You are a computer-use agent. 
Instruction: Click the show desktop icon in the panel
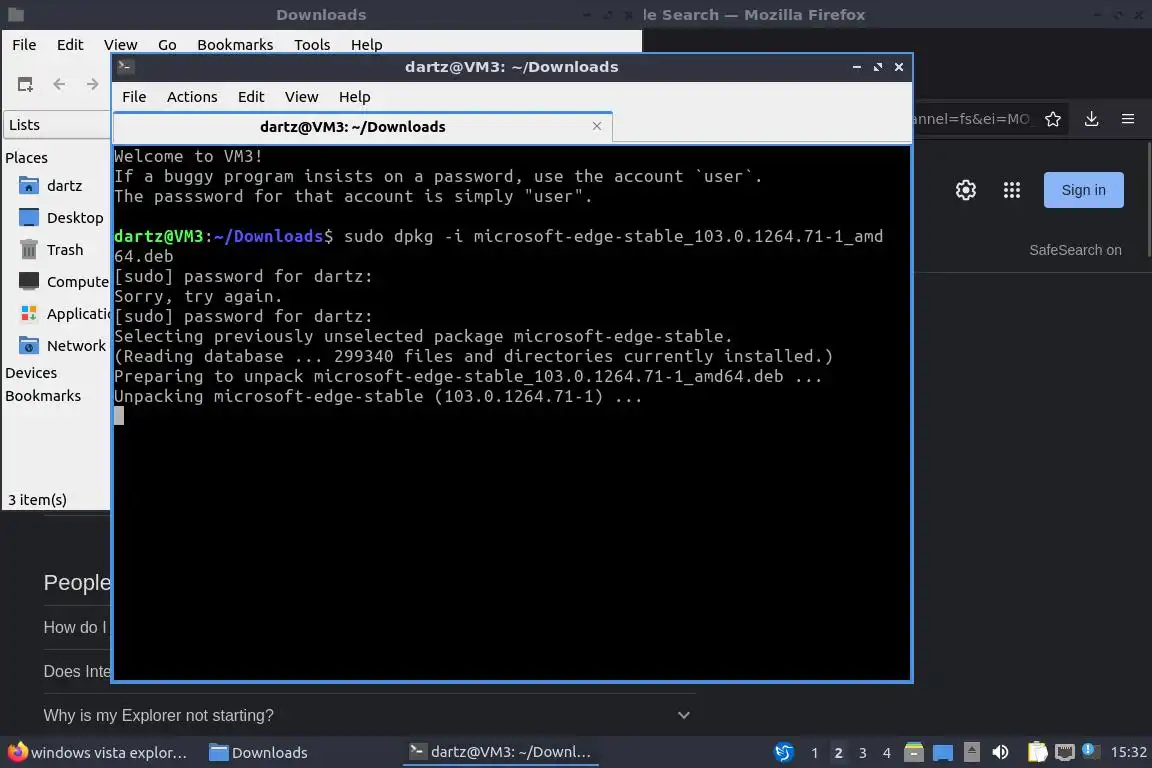[943, 753]
